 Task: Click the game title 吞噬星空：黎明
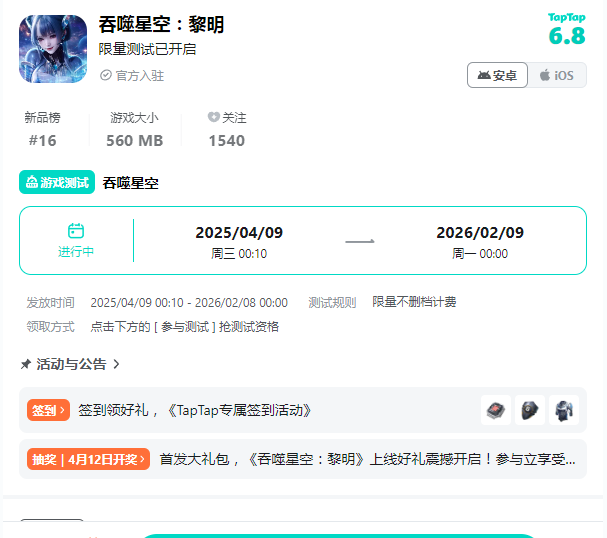pos(161,25)
